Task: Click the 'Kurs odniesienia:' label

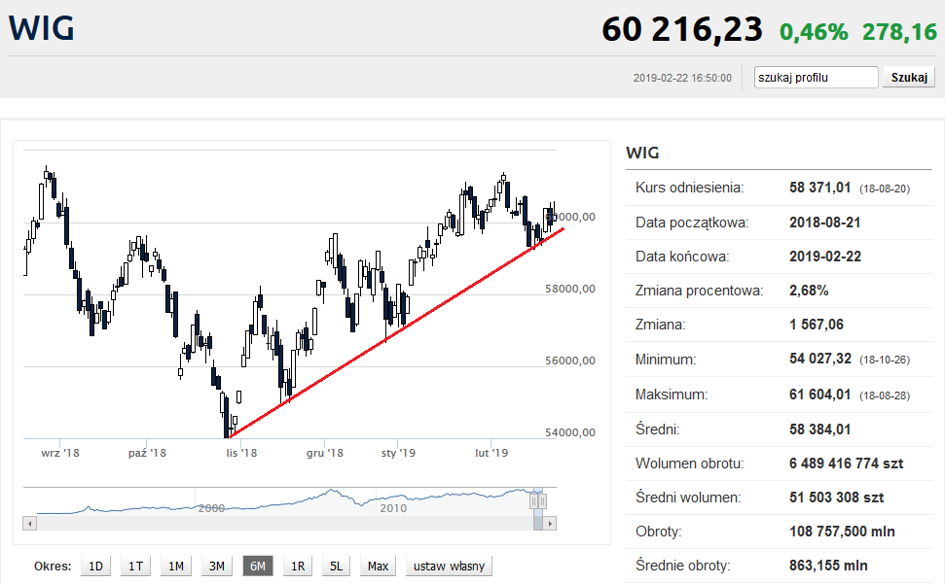Action: click(x=689, y=187)
